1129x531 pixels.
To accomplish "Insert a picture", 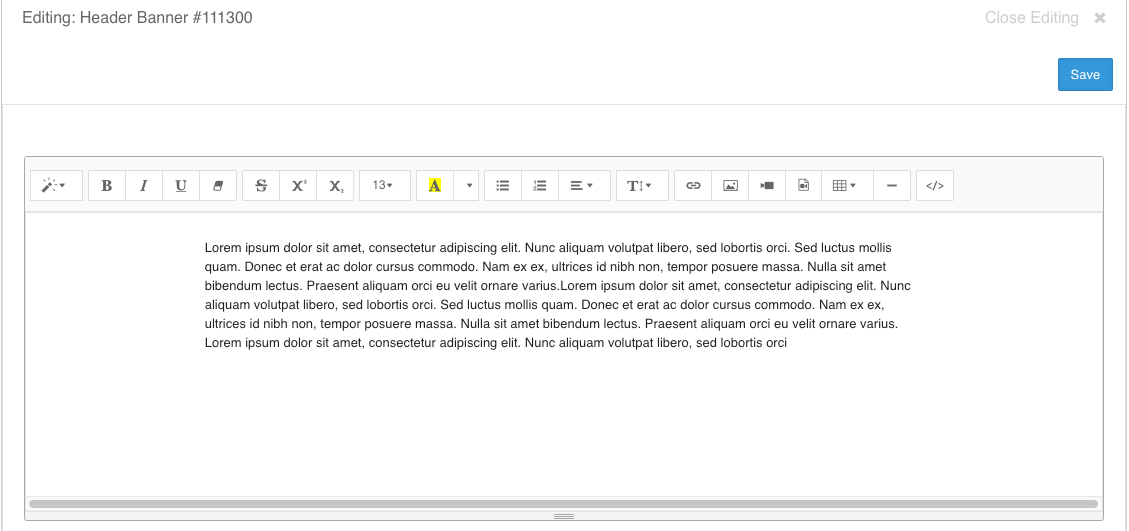I will click(x=731, y=186).
